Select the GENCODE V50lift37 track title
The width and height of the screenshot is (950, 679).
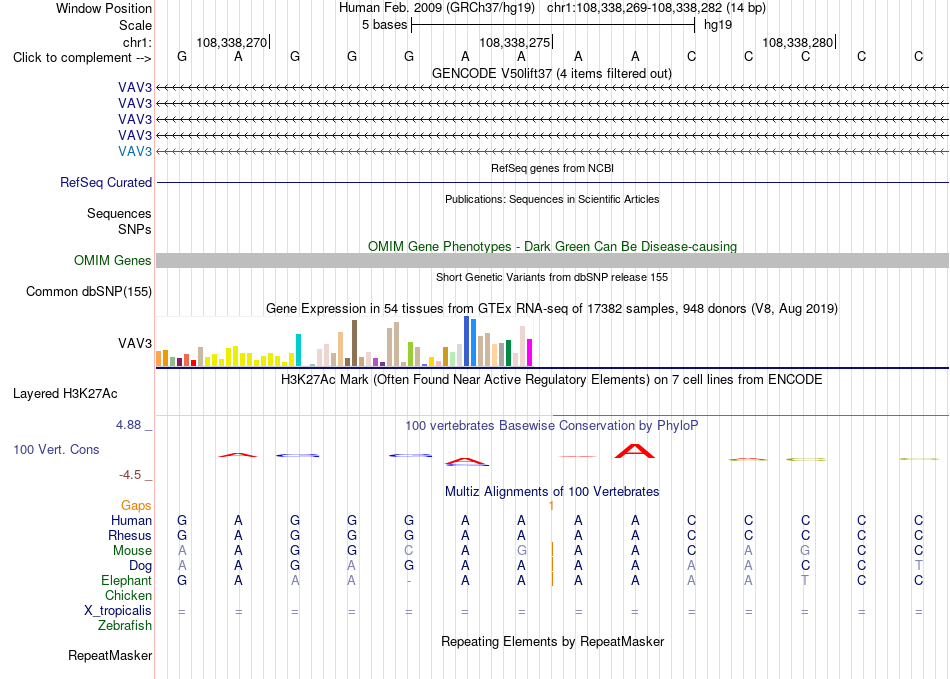551,73
